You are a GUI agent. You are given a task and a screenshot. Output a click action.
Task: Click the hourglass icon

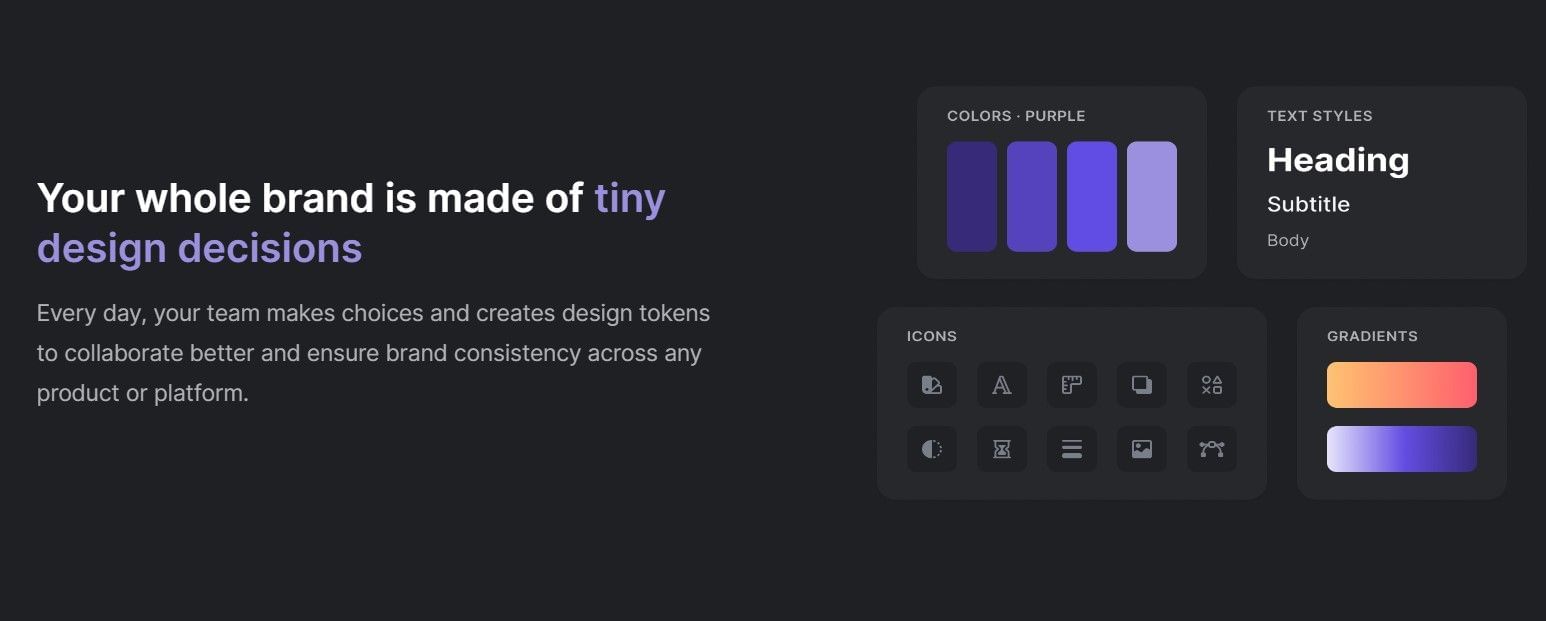tap(1001, 449)
